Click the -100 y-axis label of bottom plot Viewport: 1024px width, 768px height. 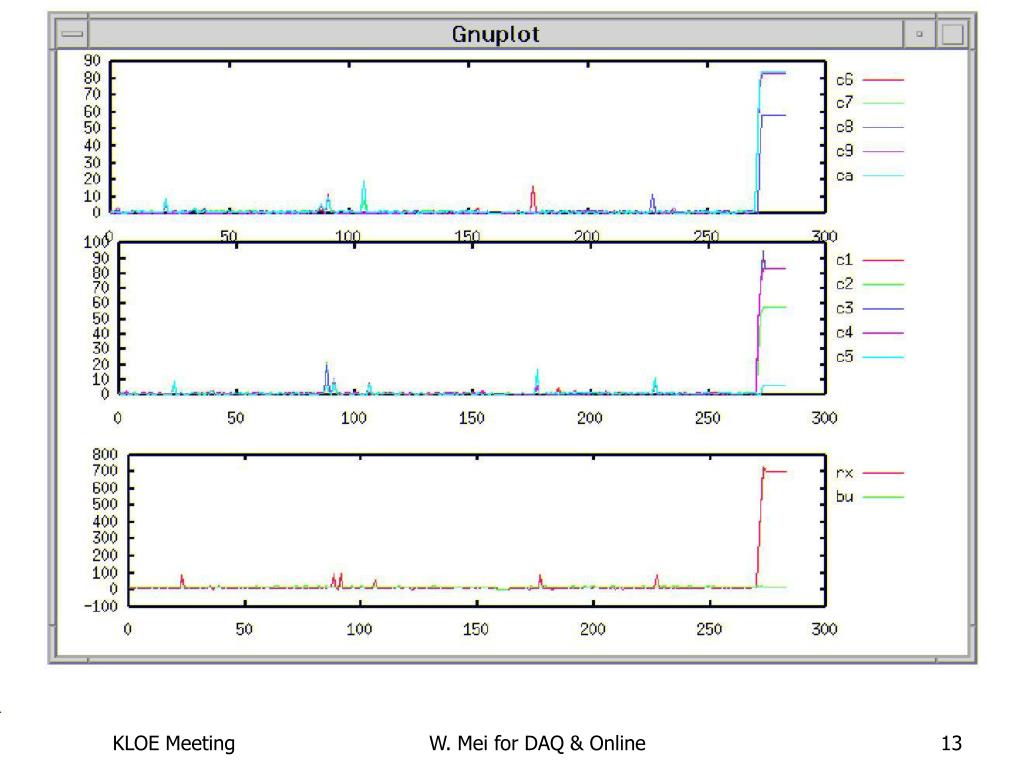tap(101, 606)
